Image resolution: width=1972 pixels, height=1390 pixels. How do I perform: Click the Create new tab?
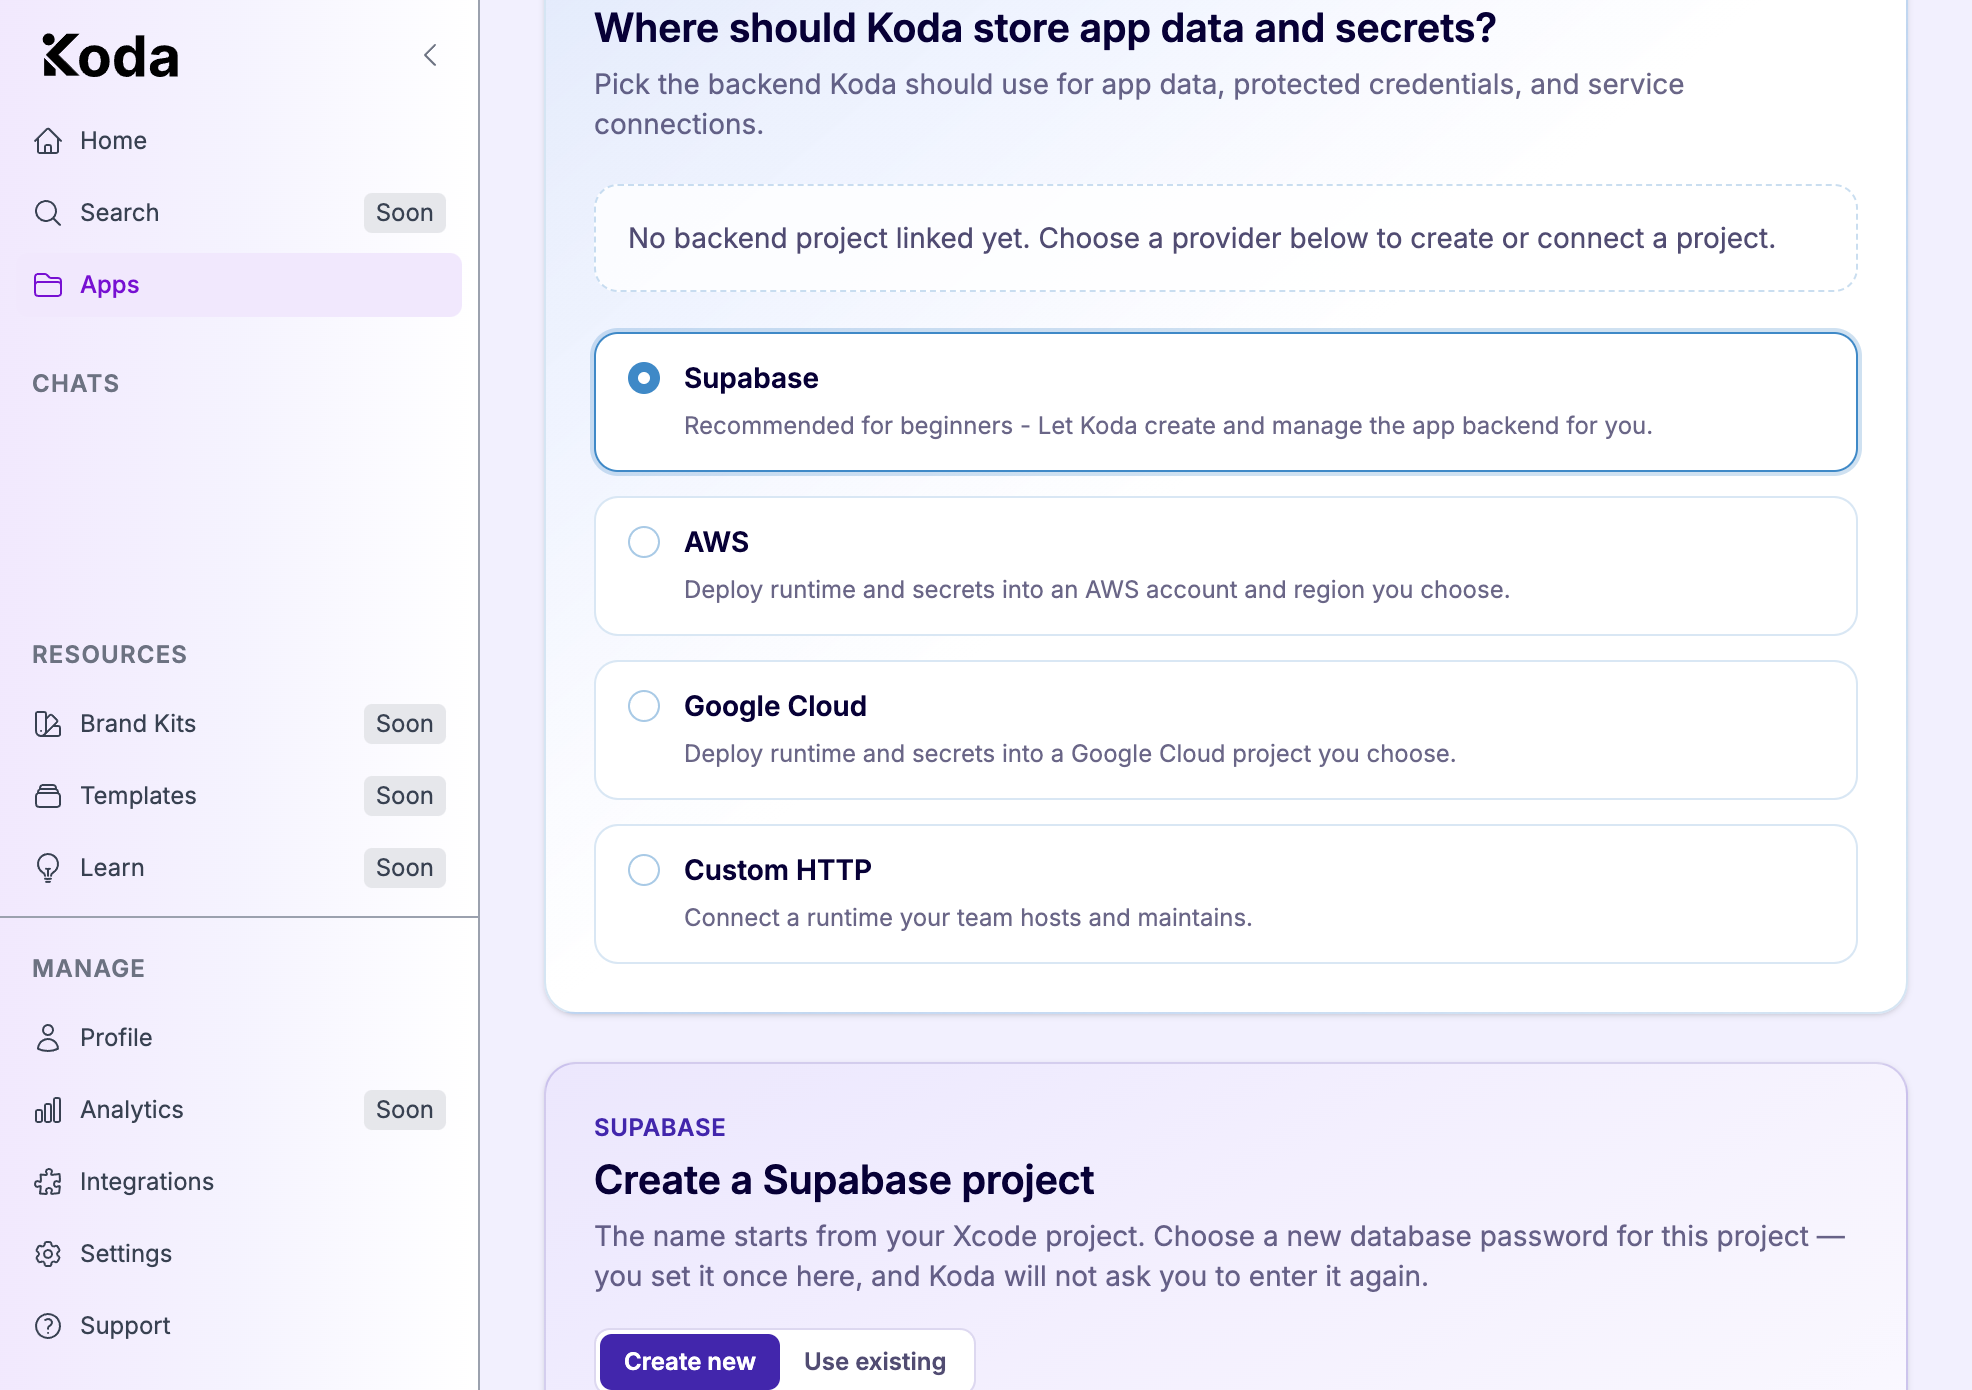[690, 1362]
